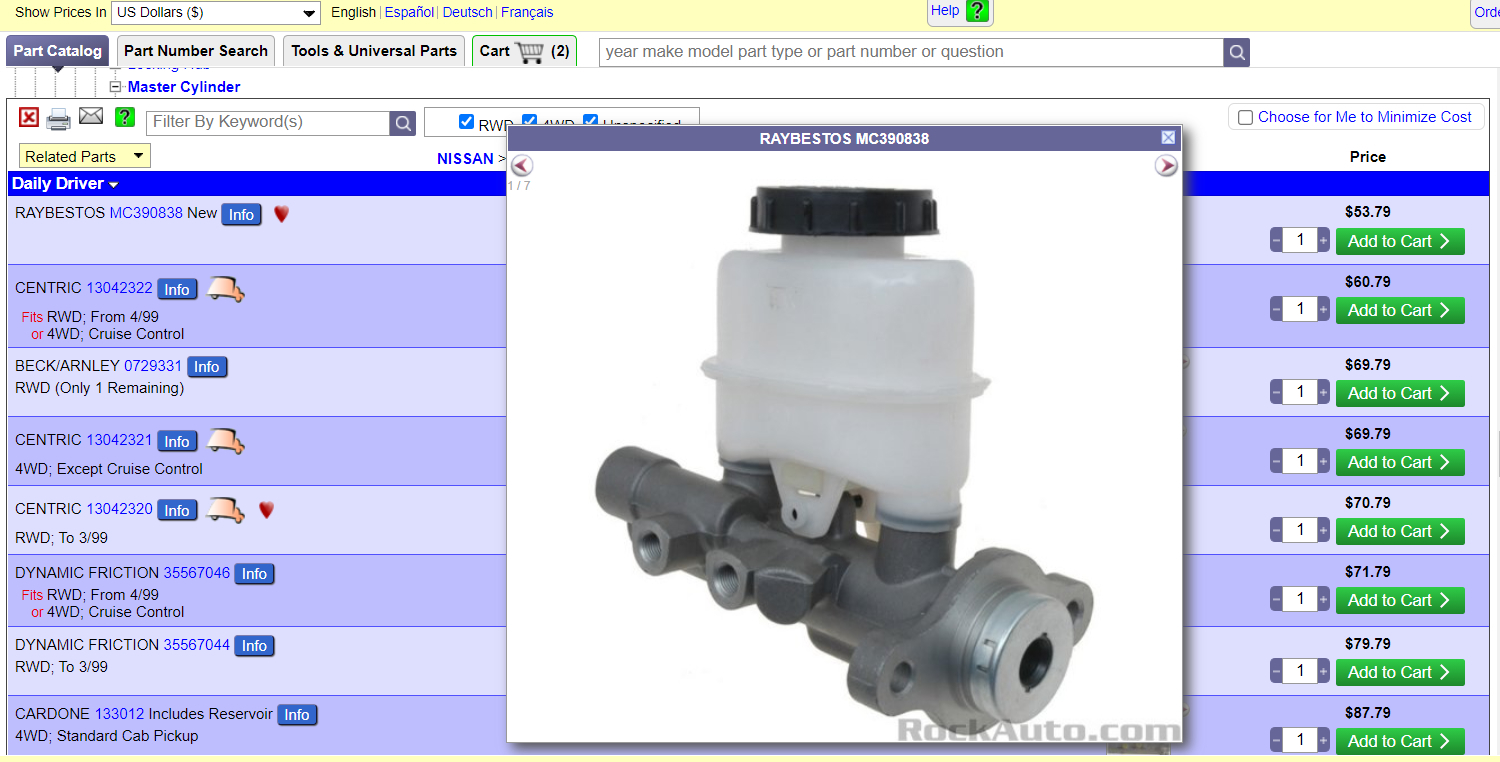Toggle the RWD filter checkbox
This screenshot has height=762, width=1500.
click(x=466, y=122)
